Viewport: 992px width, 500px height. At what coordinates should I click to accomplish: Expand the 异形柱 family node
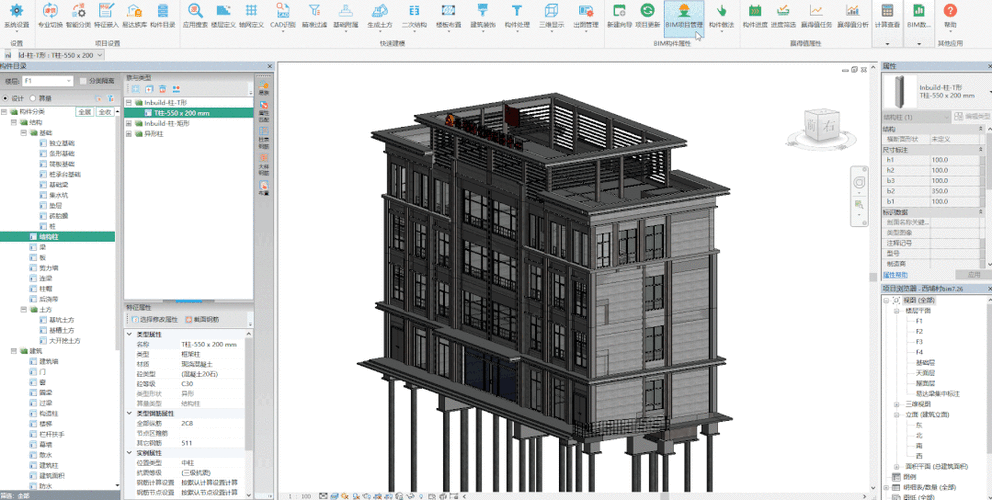tap(128, 133)
